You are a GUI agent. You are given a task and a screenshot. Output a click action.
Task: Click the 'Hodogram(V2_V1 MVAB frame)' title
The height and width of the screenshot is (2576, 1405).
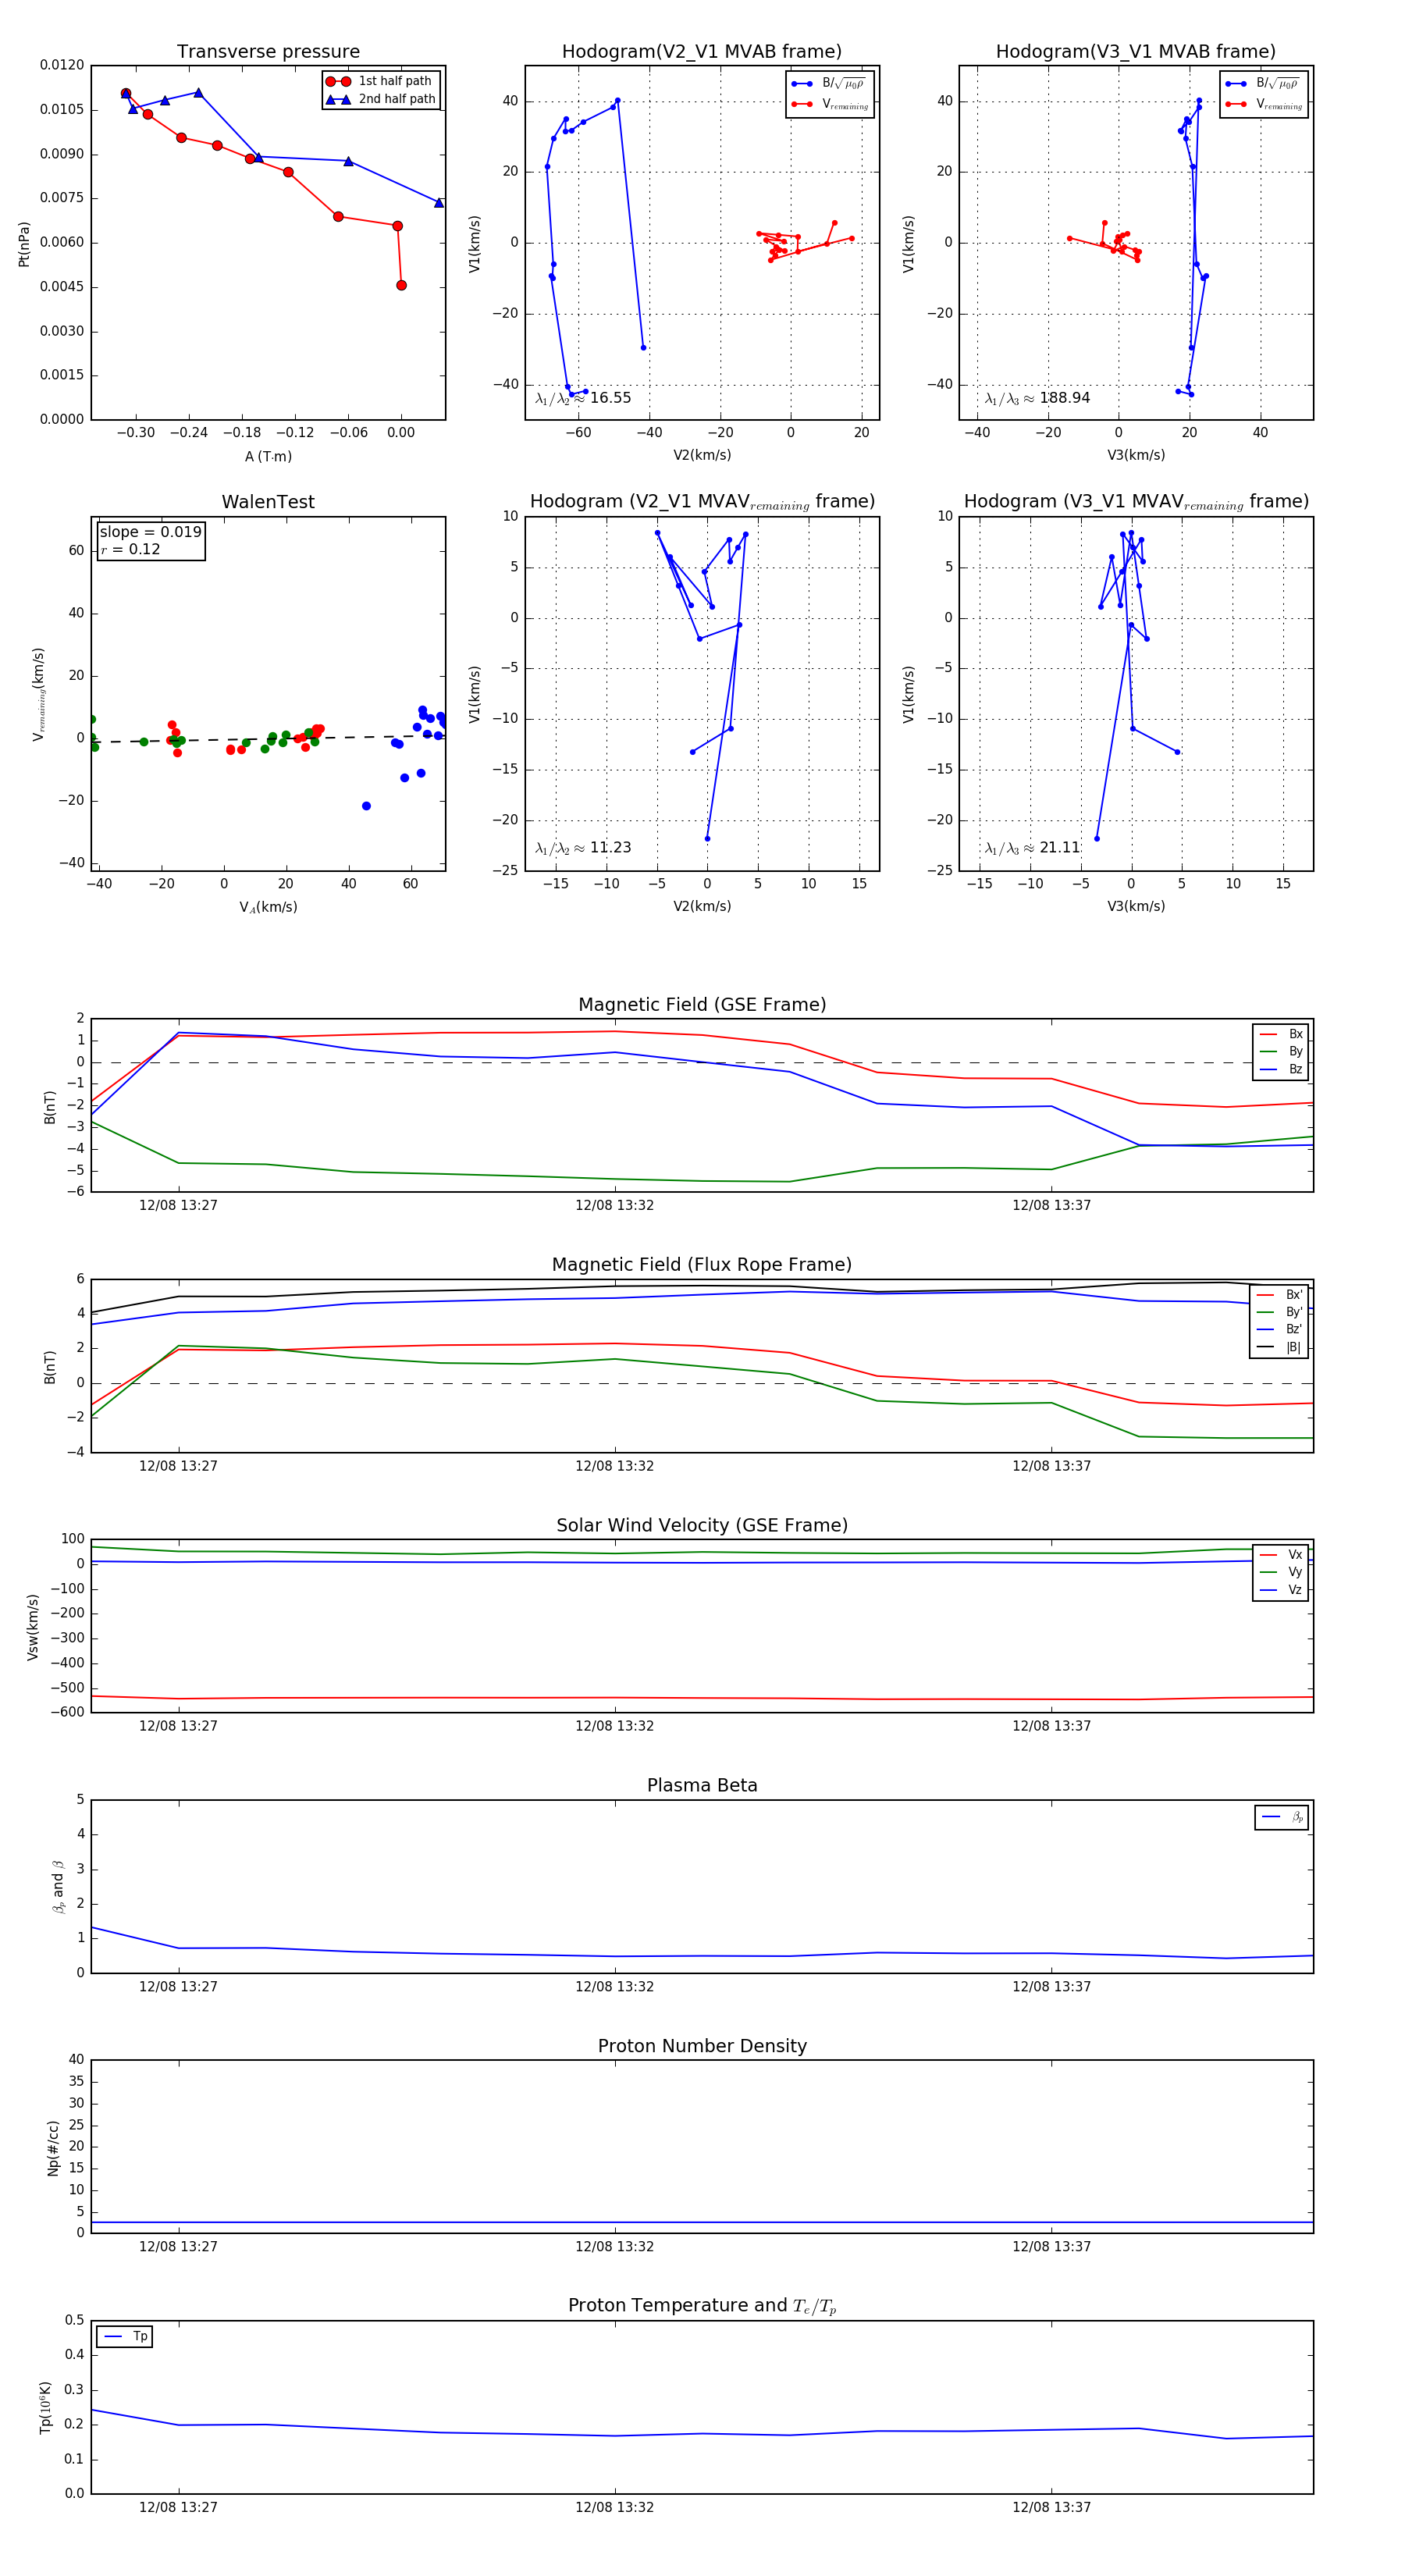[x=702, y=52]
